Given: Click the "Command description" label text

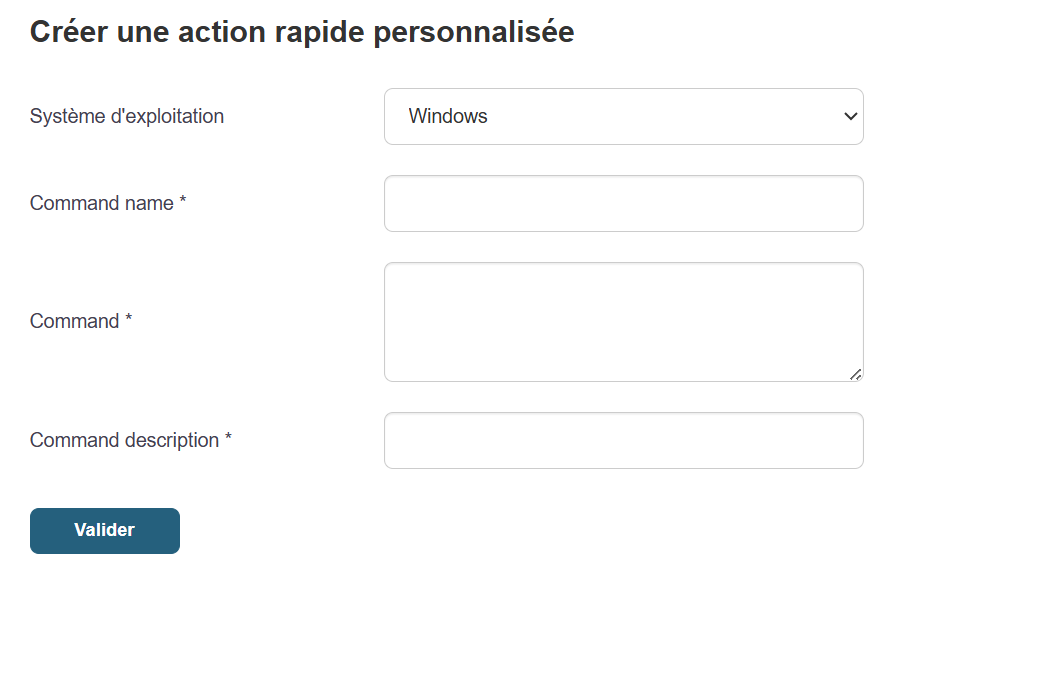Looking at the screenshot, I should (124, 441).
